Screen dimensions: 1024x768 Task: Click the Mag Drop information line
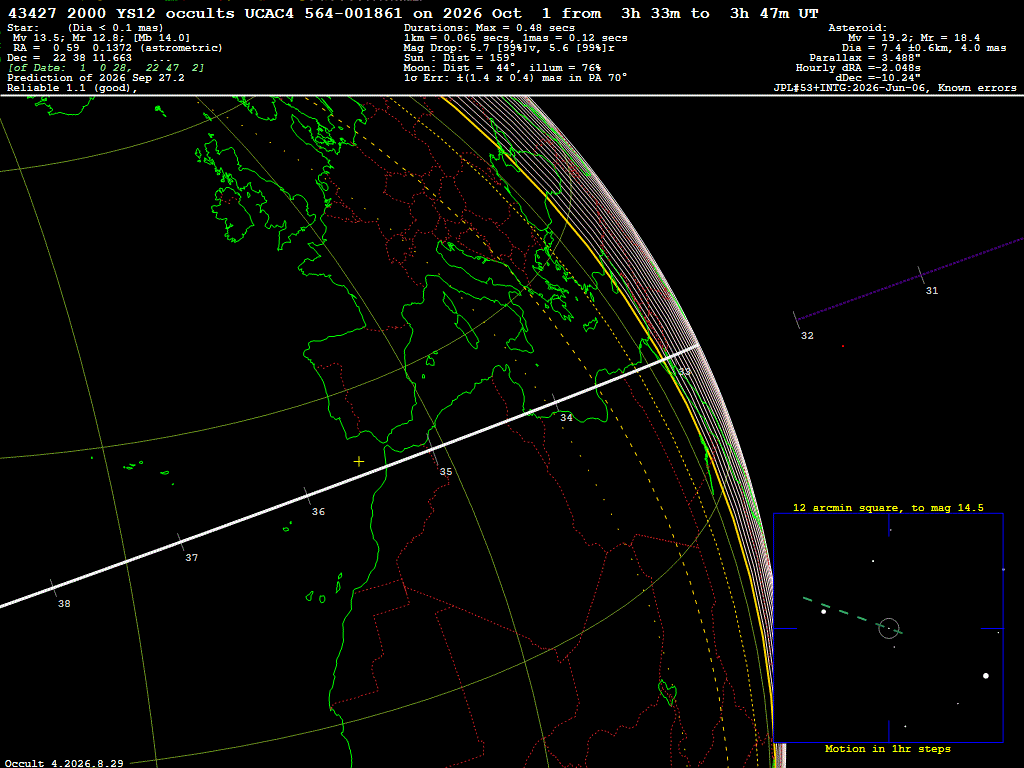coord(509,48)
